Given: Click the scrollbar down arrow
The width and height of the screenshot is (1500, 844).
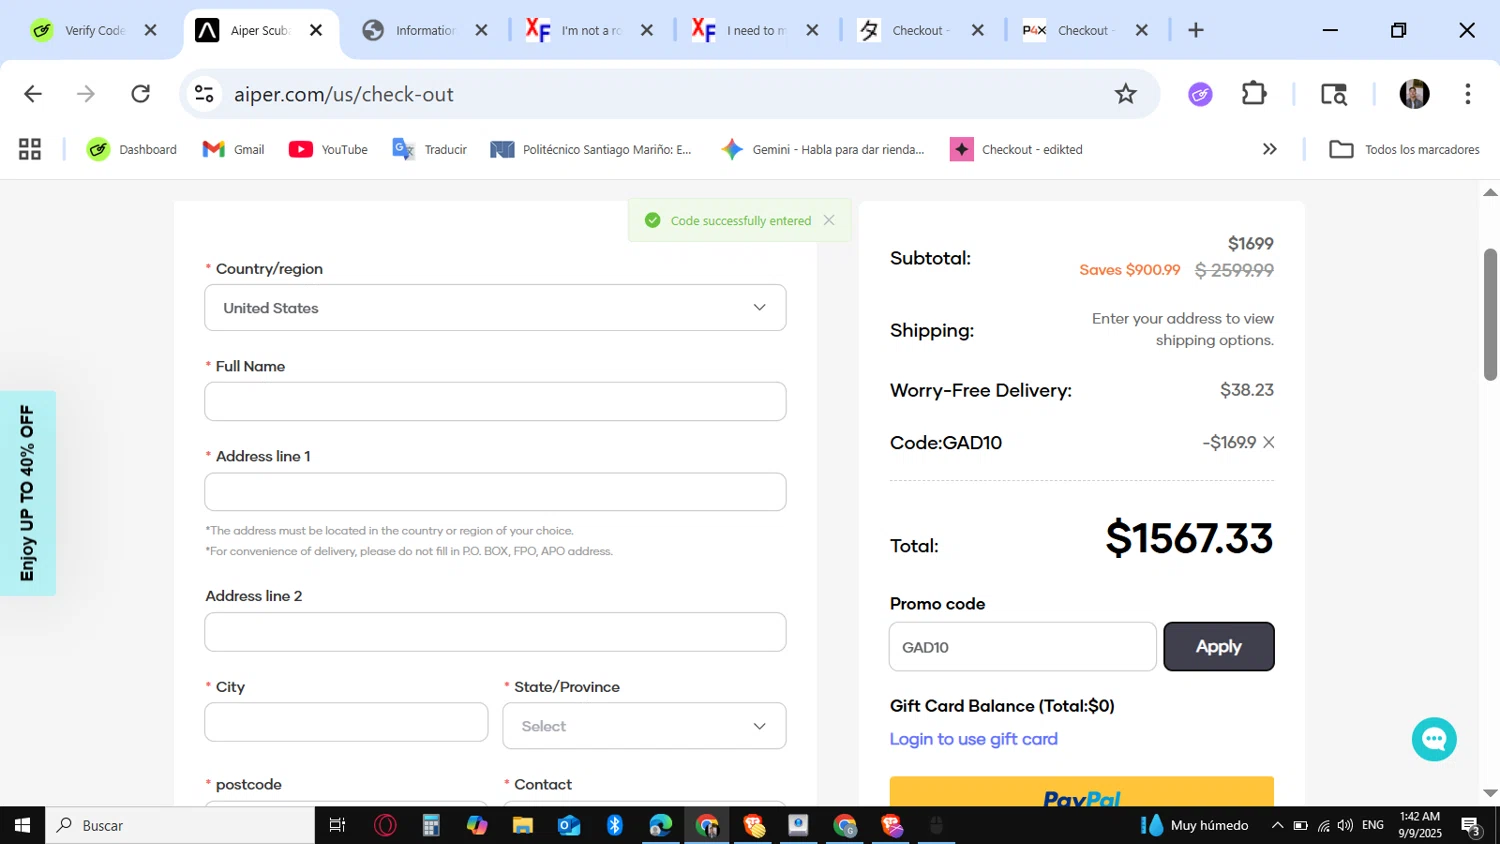Looking at the screenshot, I should point(1490,793).
